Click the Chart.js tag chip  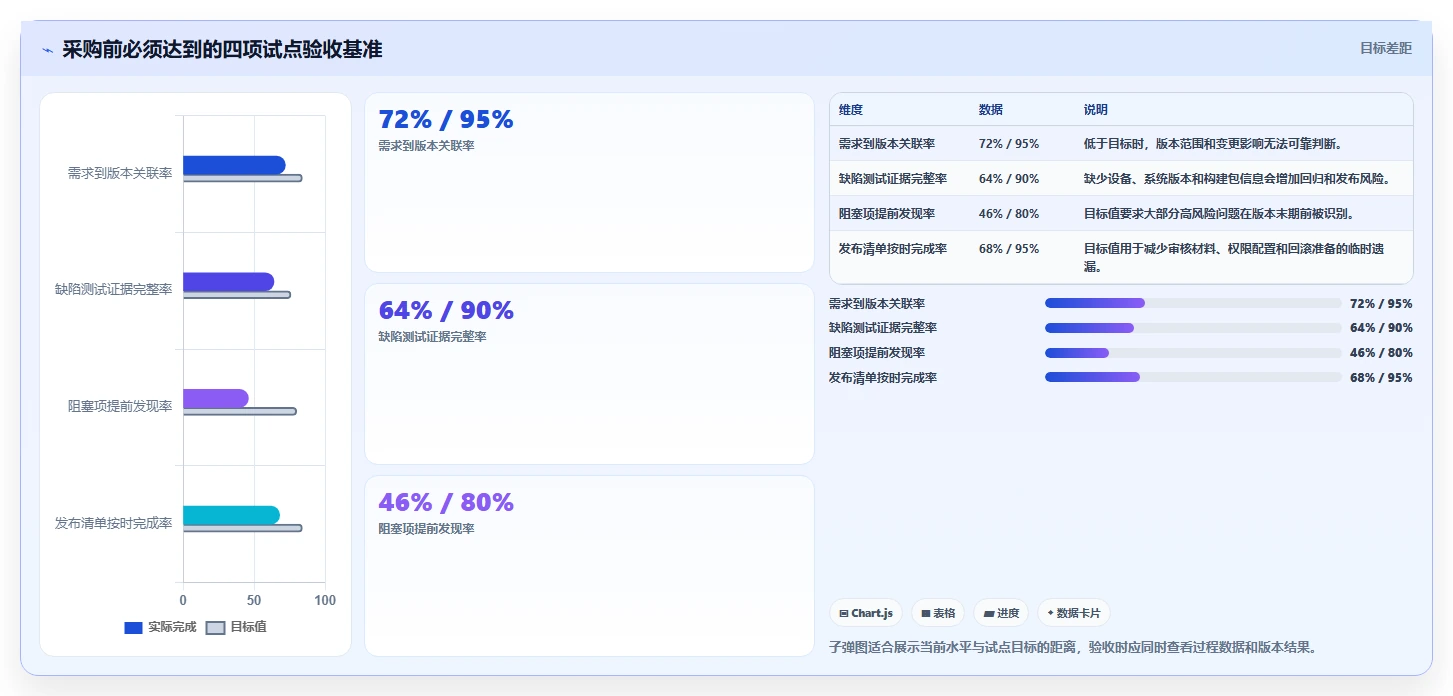[x=866, y=613]
